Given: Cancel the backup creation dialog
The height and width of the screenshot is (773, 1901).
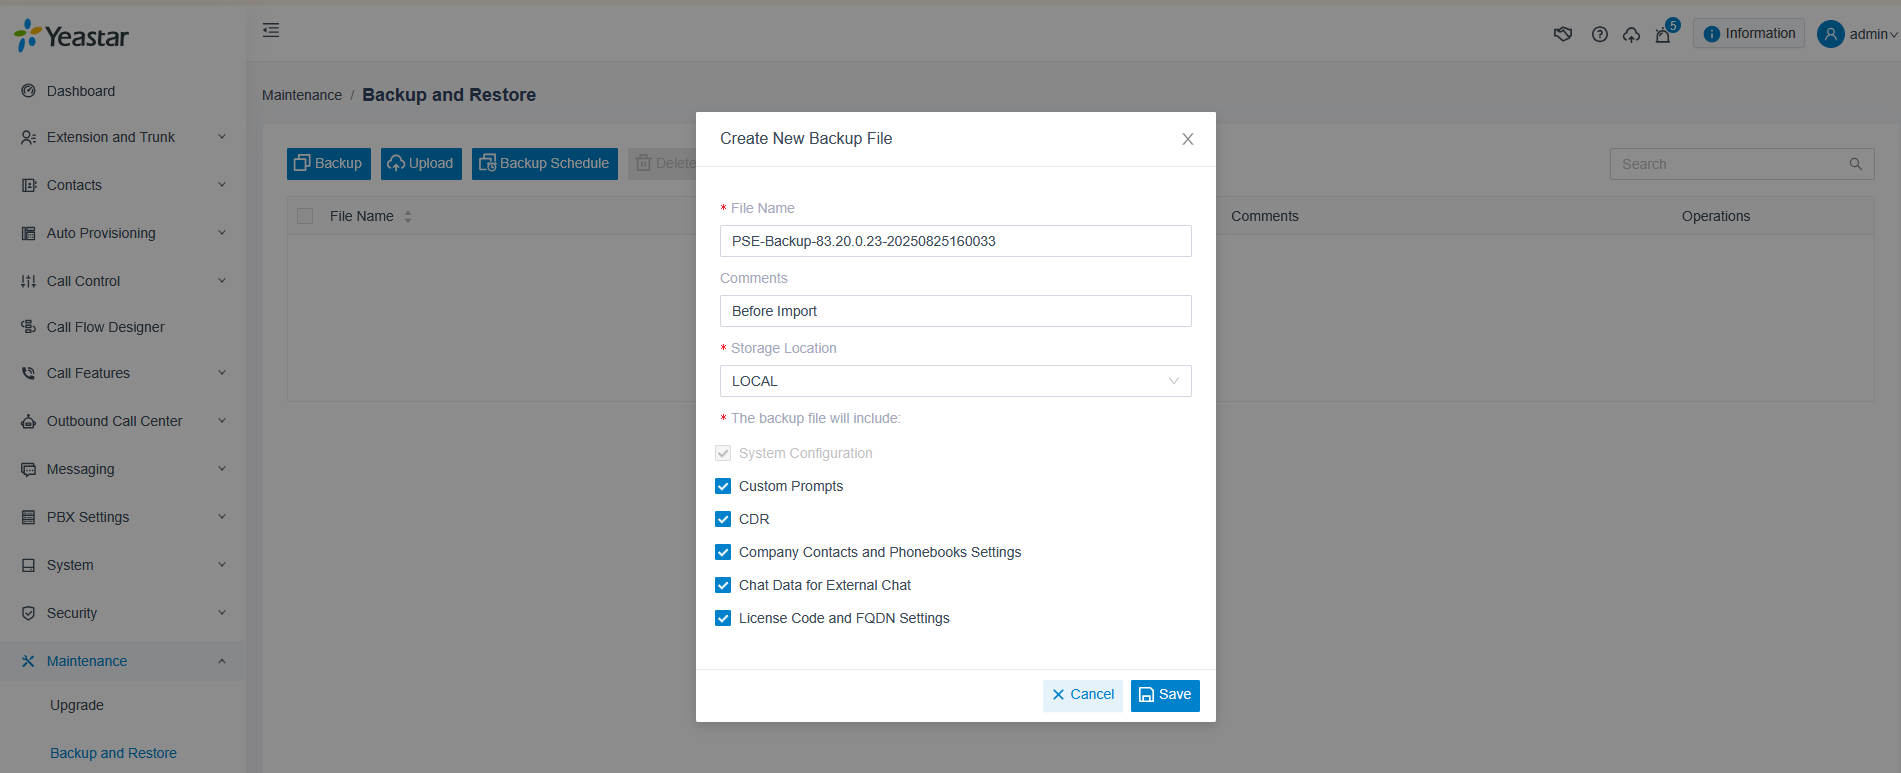Looking at the screenshot, I should tap(1082, 695).
